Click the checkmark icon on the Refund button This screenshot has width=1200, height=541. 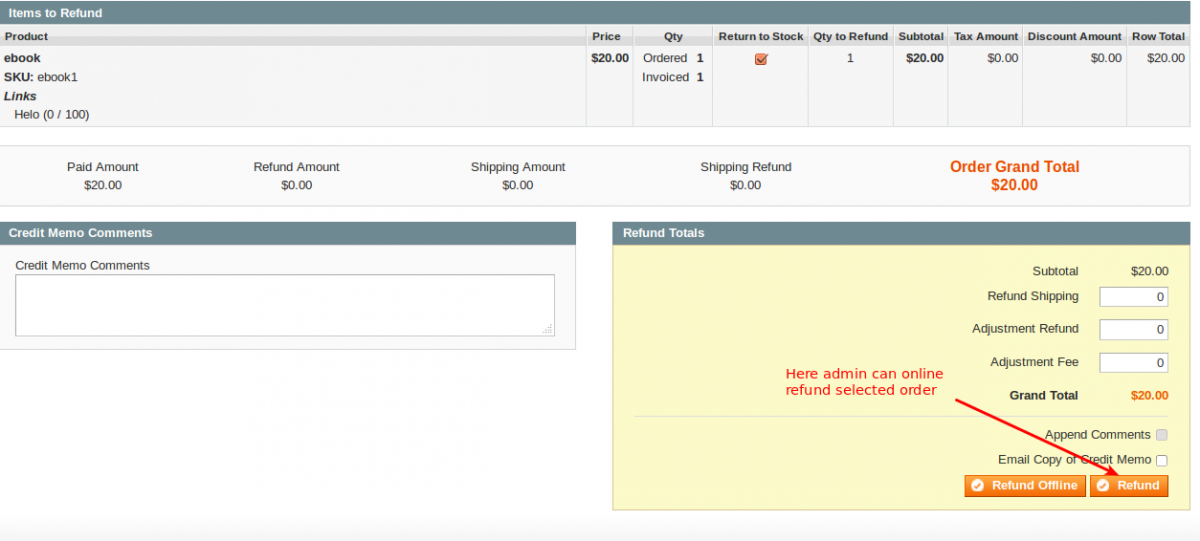click(x=1103, y=486)
